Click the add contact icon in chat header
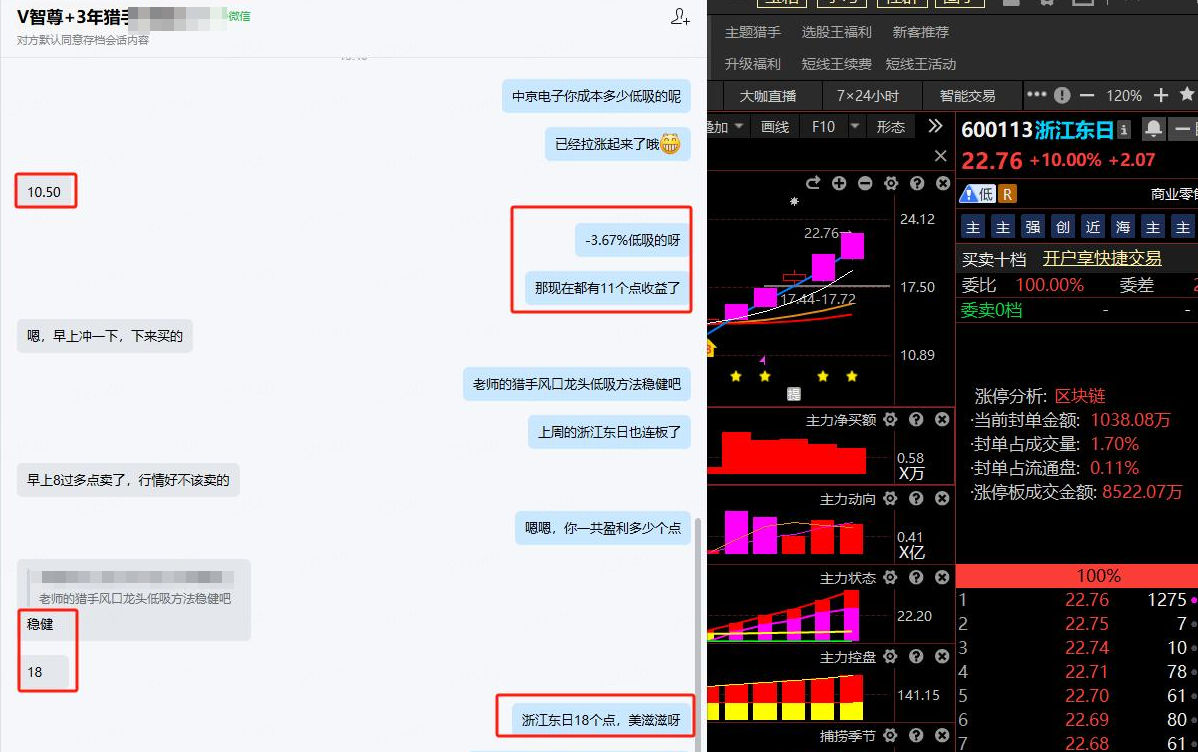 (x=680, y=17)
